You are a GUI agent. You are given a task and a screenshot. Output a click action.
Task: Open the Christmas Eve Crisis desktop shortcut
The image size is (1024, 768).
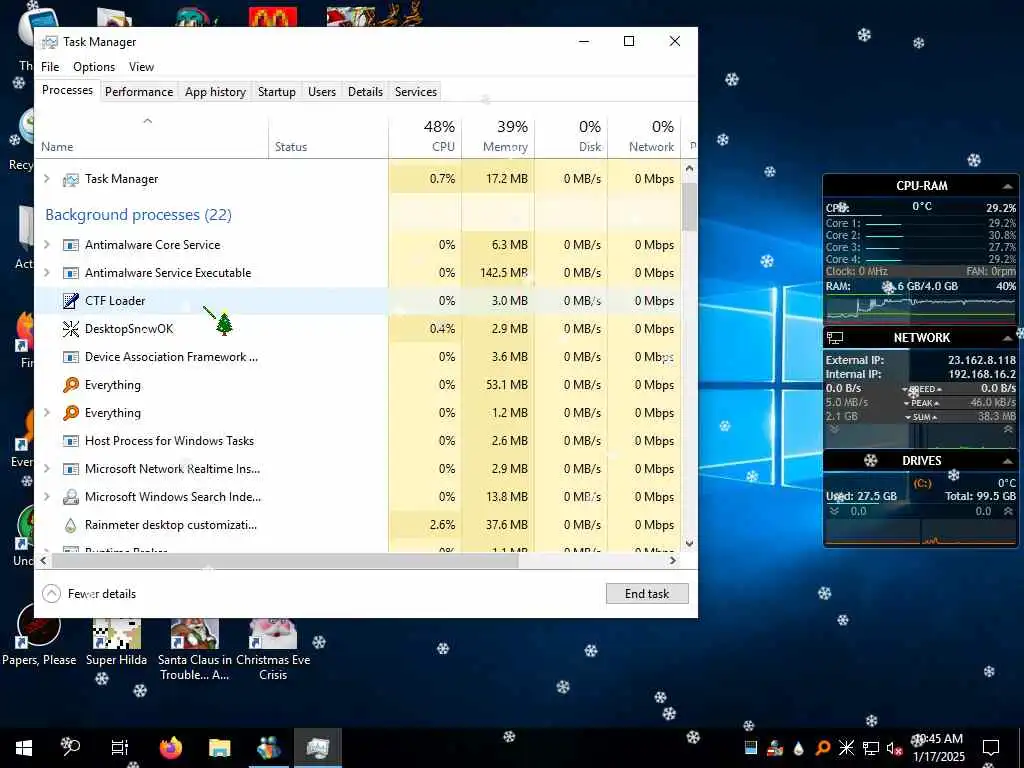[x=273, y=650]
